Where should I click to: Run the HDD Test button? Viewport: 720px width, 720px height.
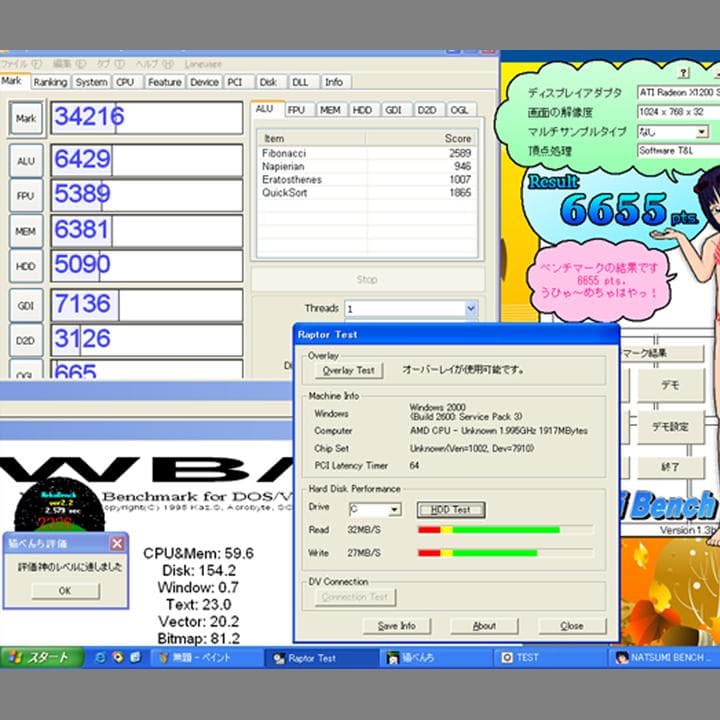point(451,510)
